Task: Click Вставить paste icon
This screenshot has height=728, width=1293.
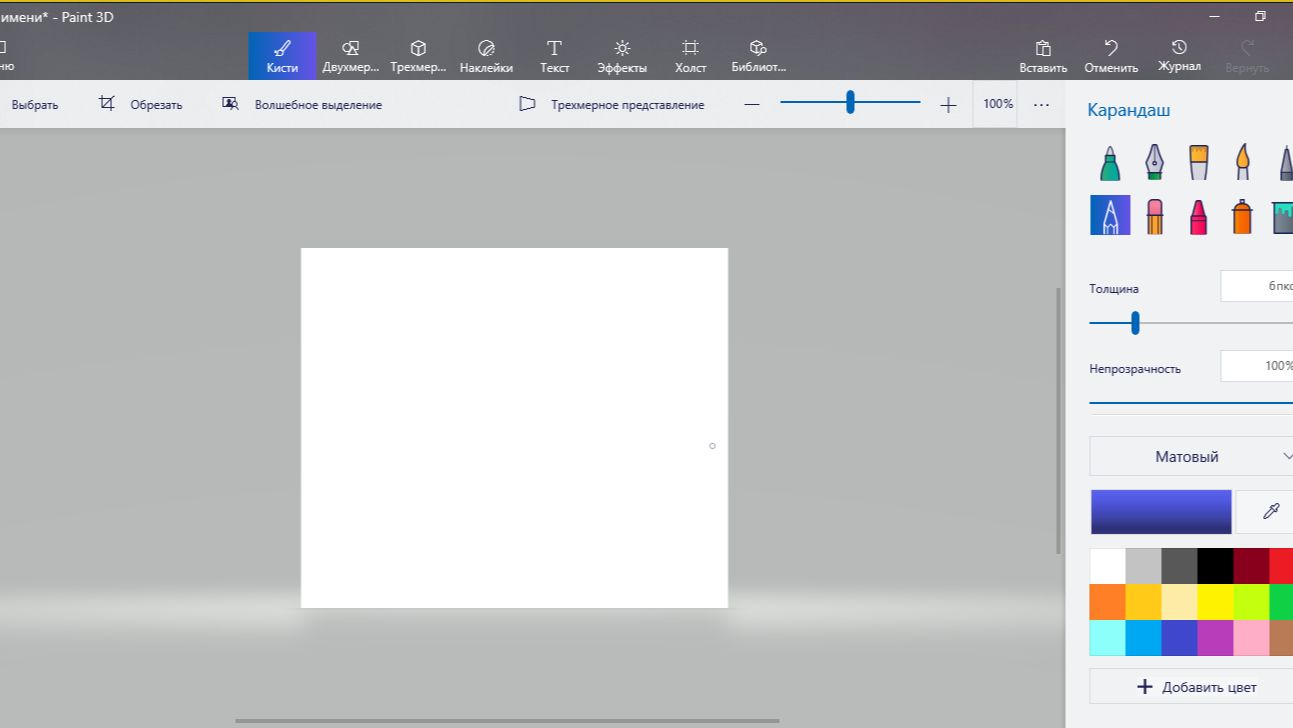Action: (x=1043, y=56)
